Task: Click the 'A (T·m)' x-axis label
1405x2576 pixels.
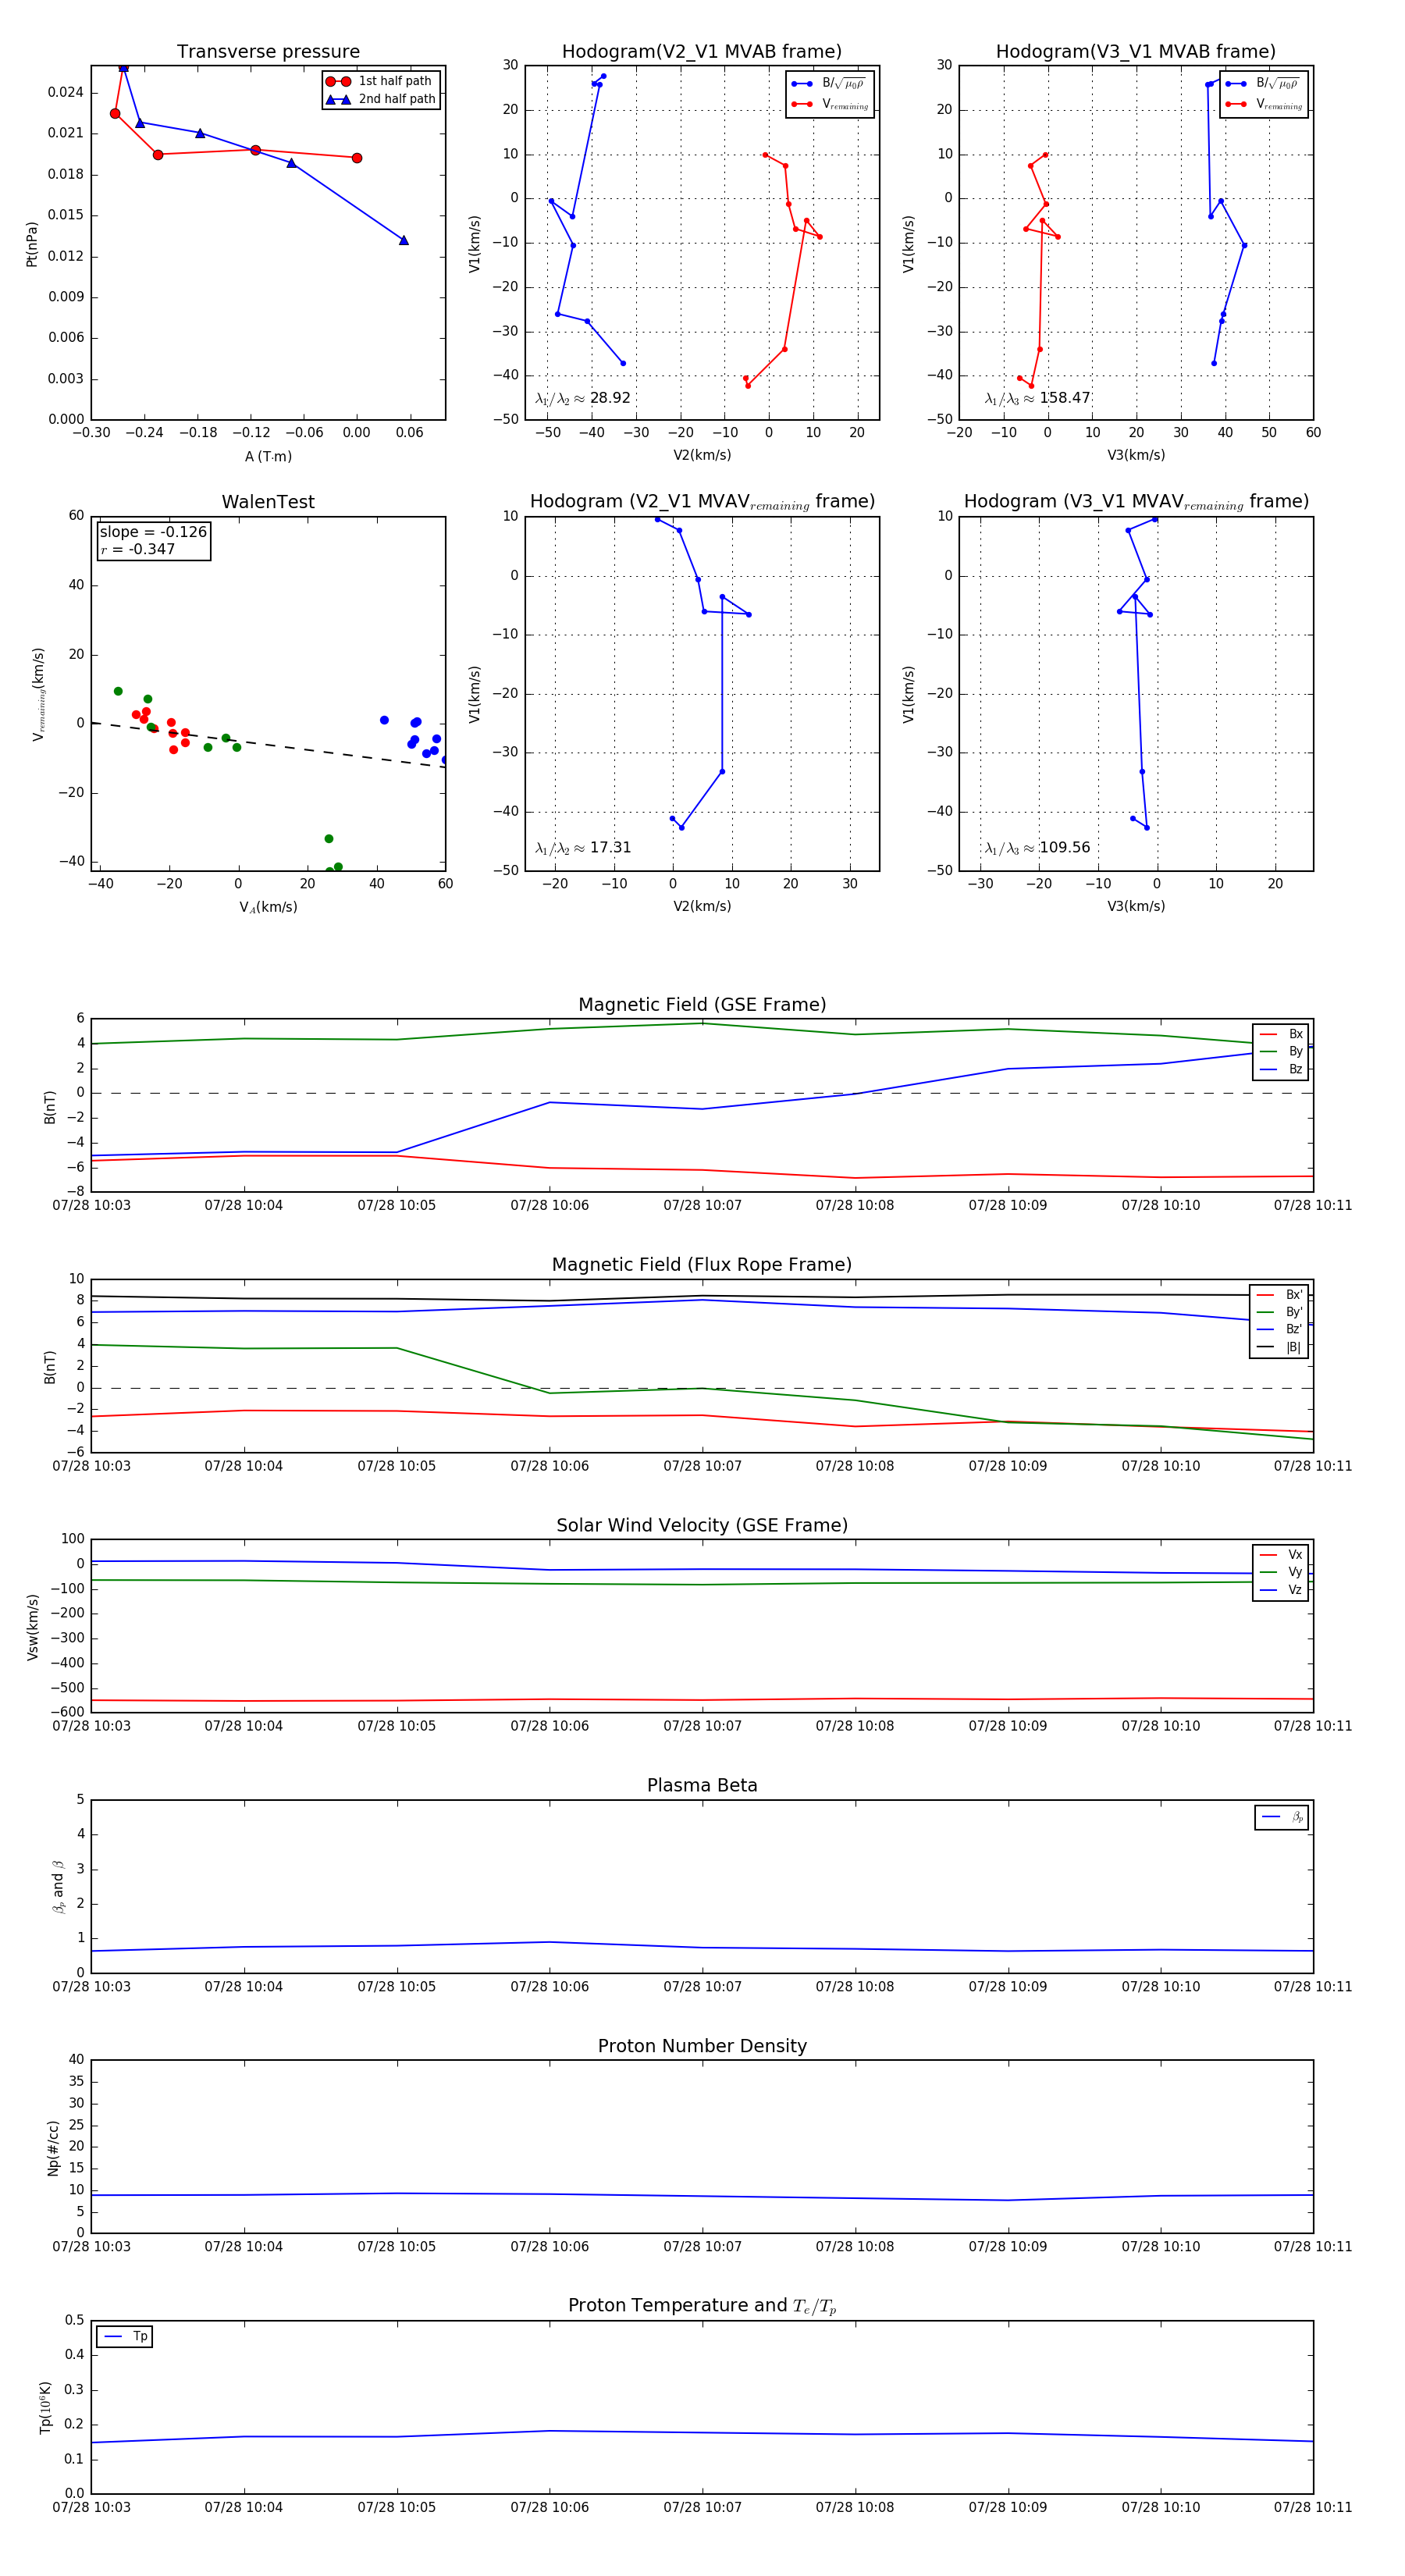Action: tap(268, 457)
